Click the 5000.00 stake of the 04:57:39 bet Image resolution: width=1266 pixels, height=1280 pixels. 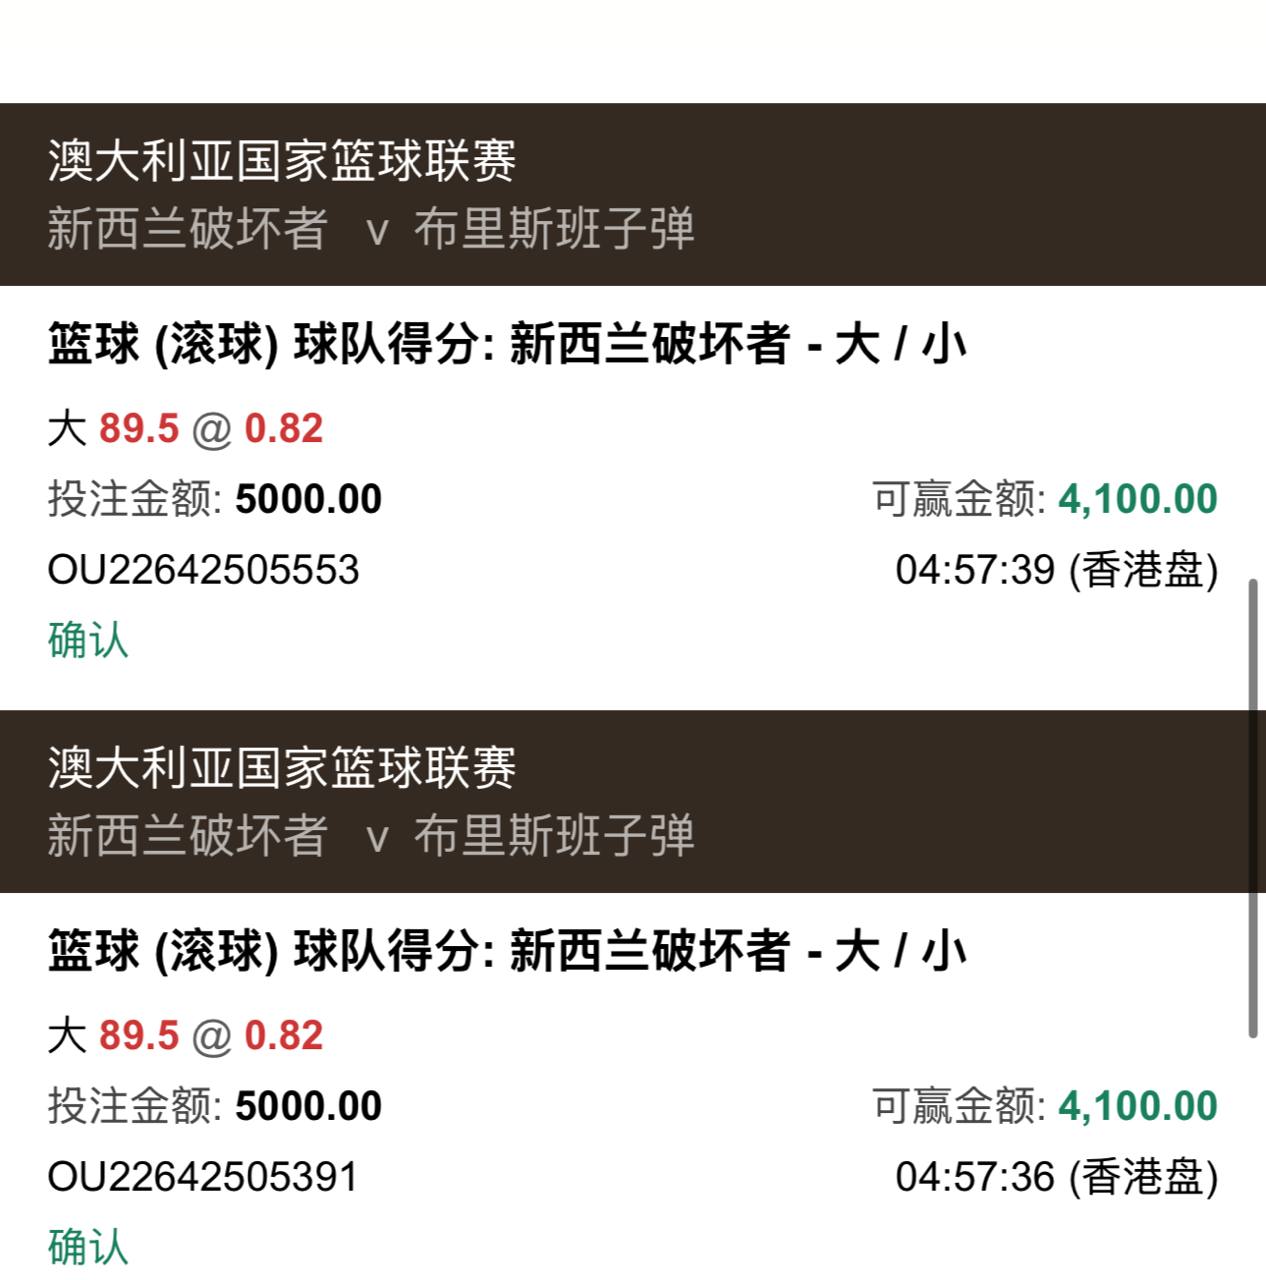pyautogui.click(x=308, y=499)
